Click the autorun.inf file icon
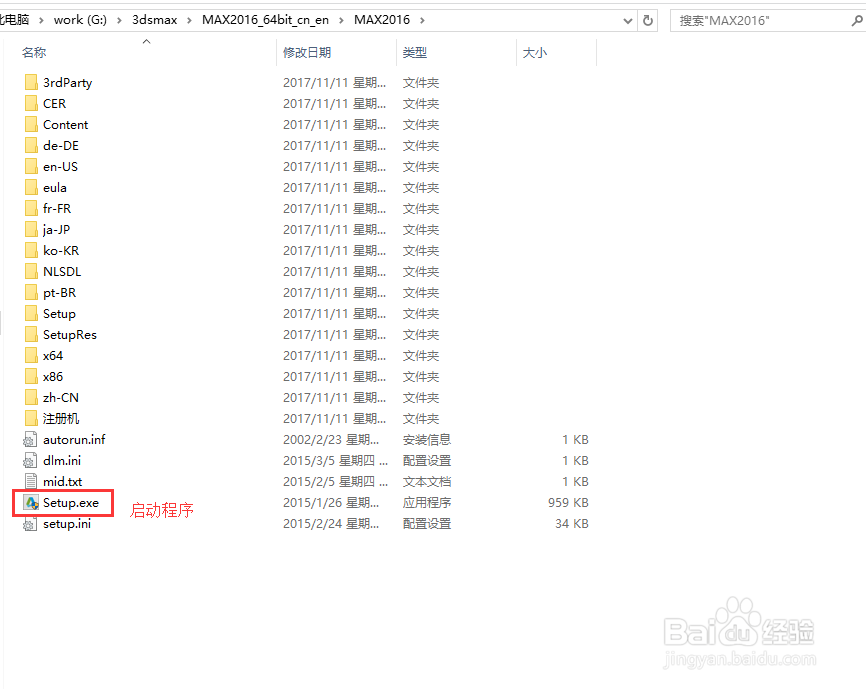Screen dimensions: 866x689 (30, 439)
